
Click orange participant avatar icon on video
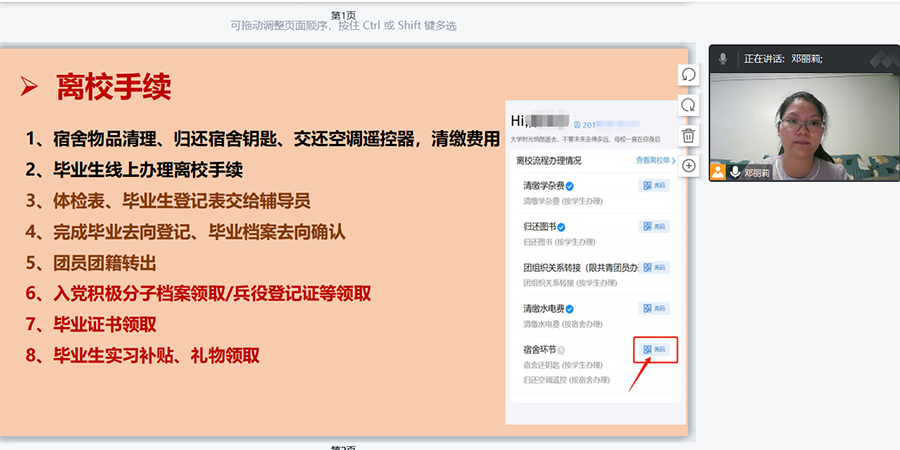click(717, 172)
